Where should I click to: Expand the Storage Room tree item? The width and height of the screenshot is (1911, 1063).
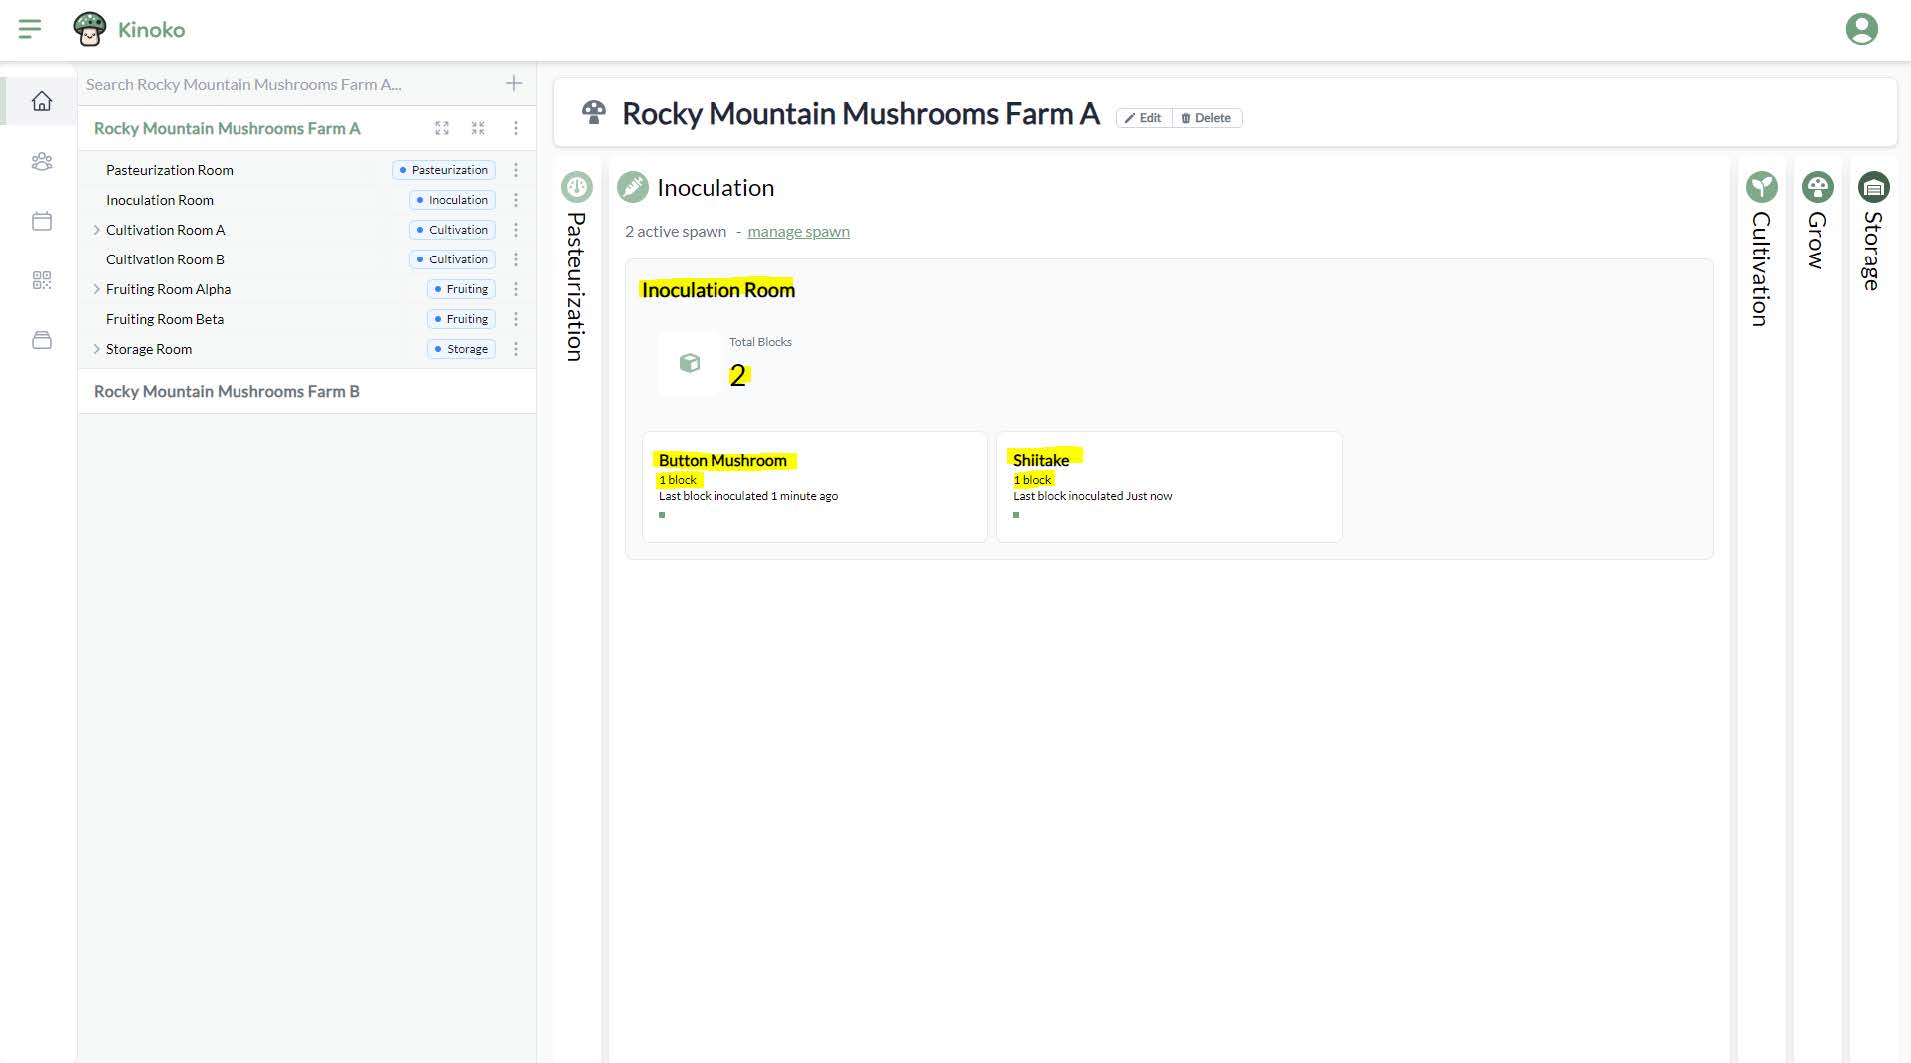[x=96, y=349]
